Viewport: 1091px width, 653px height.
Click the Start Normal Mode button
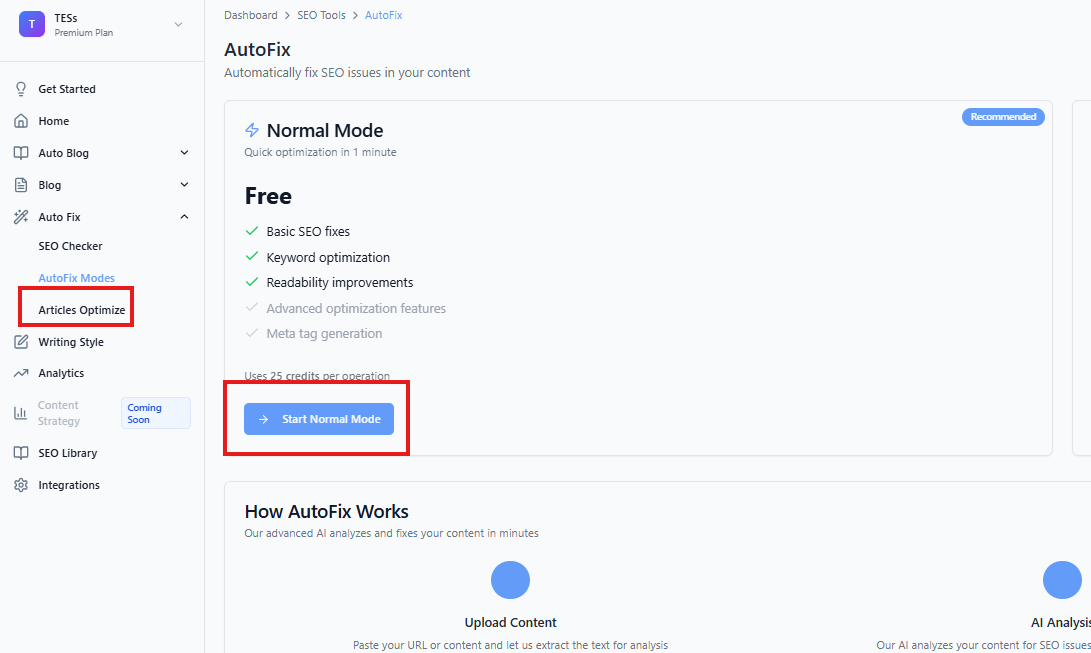319,419
